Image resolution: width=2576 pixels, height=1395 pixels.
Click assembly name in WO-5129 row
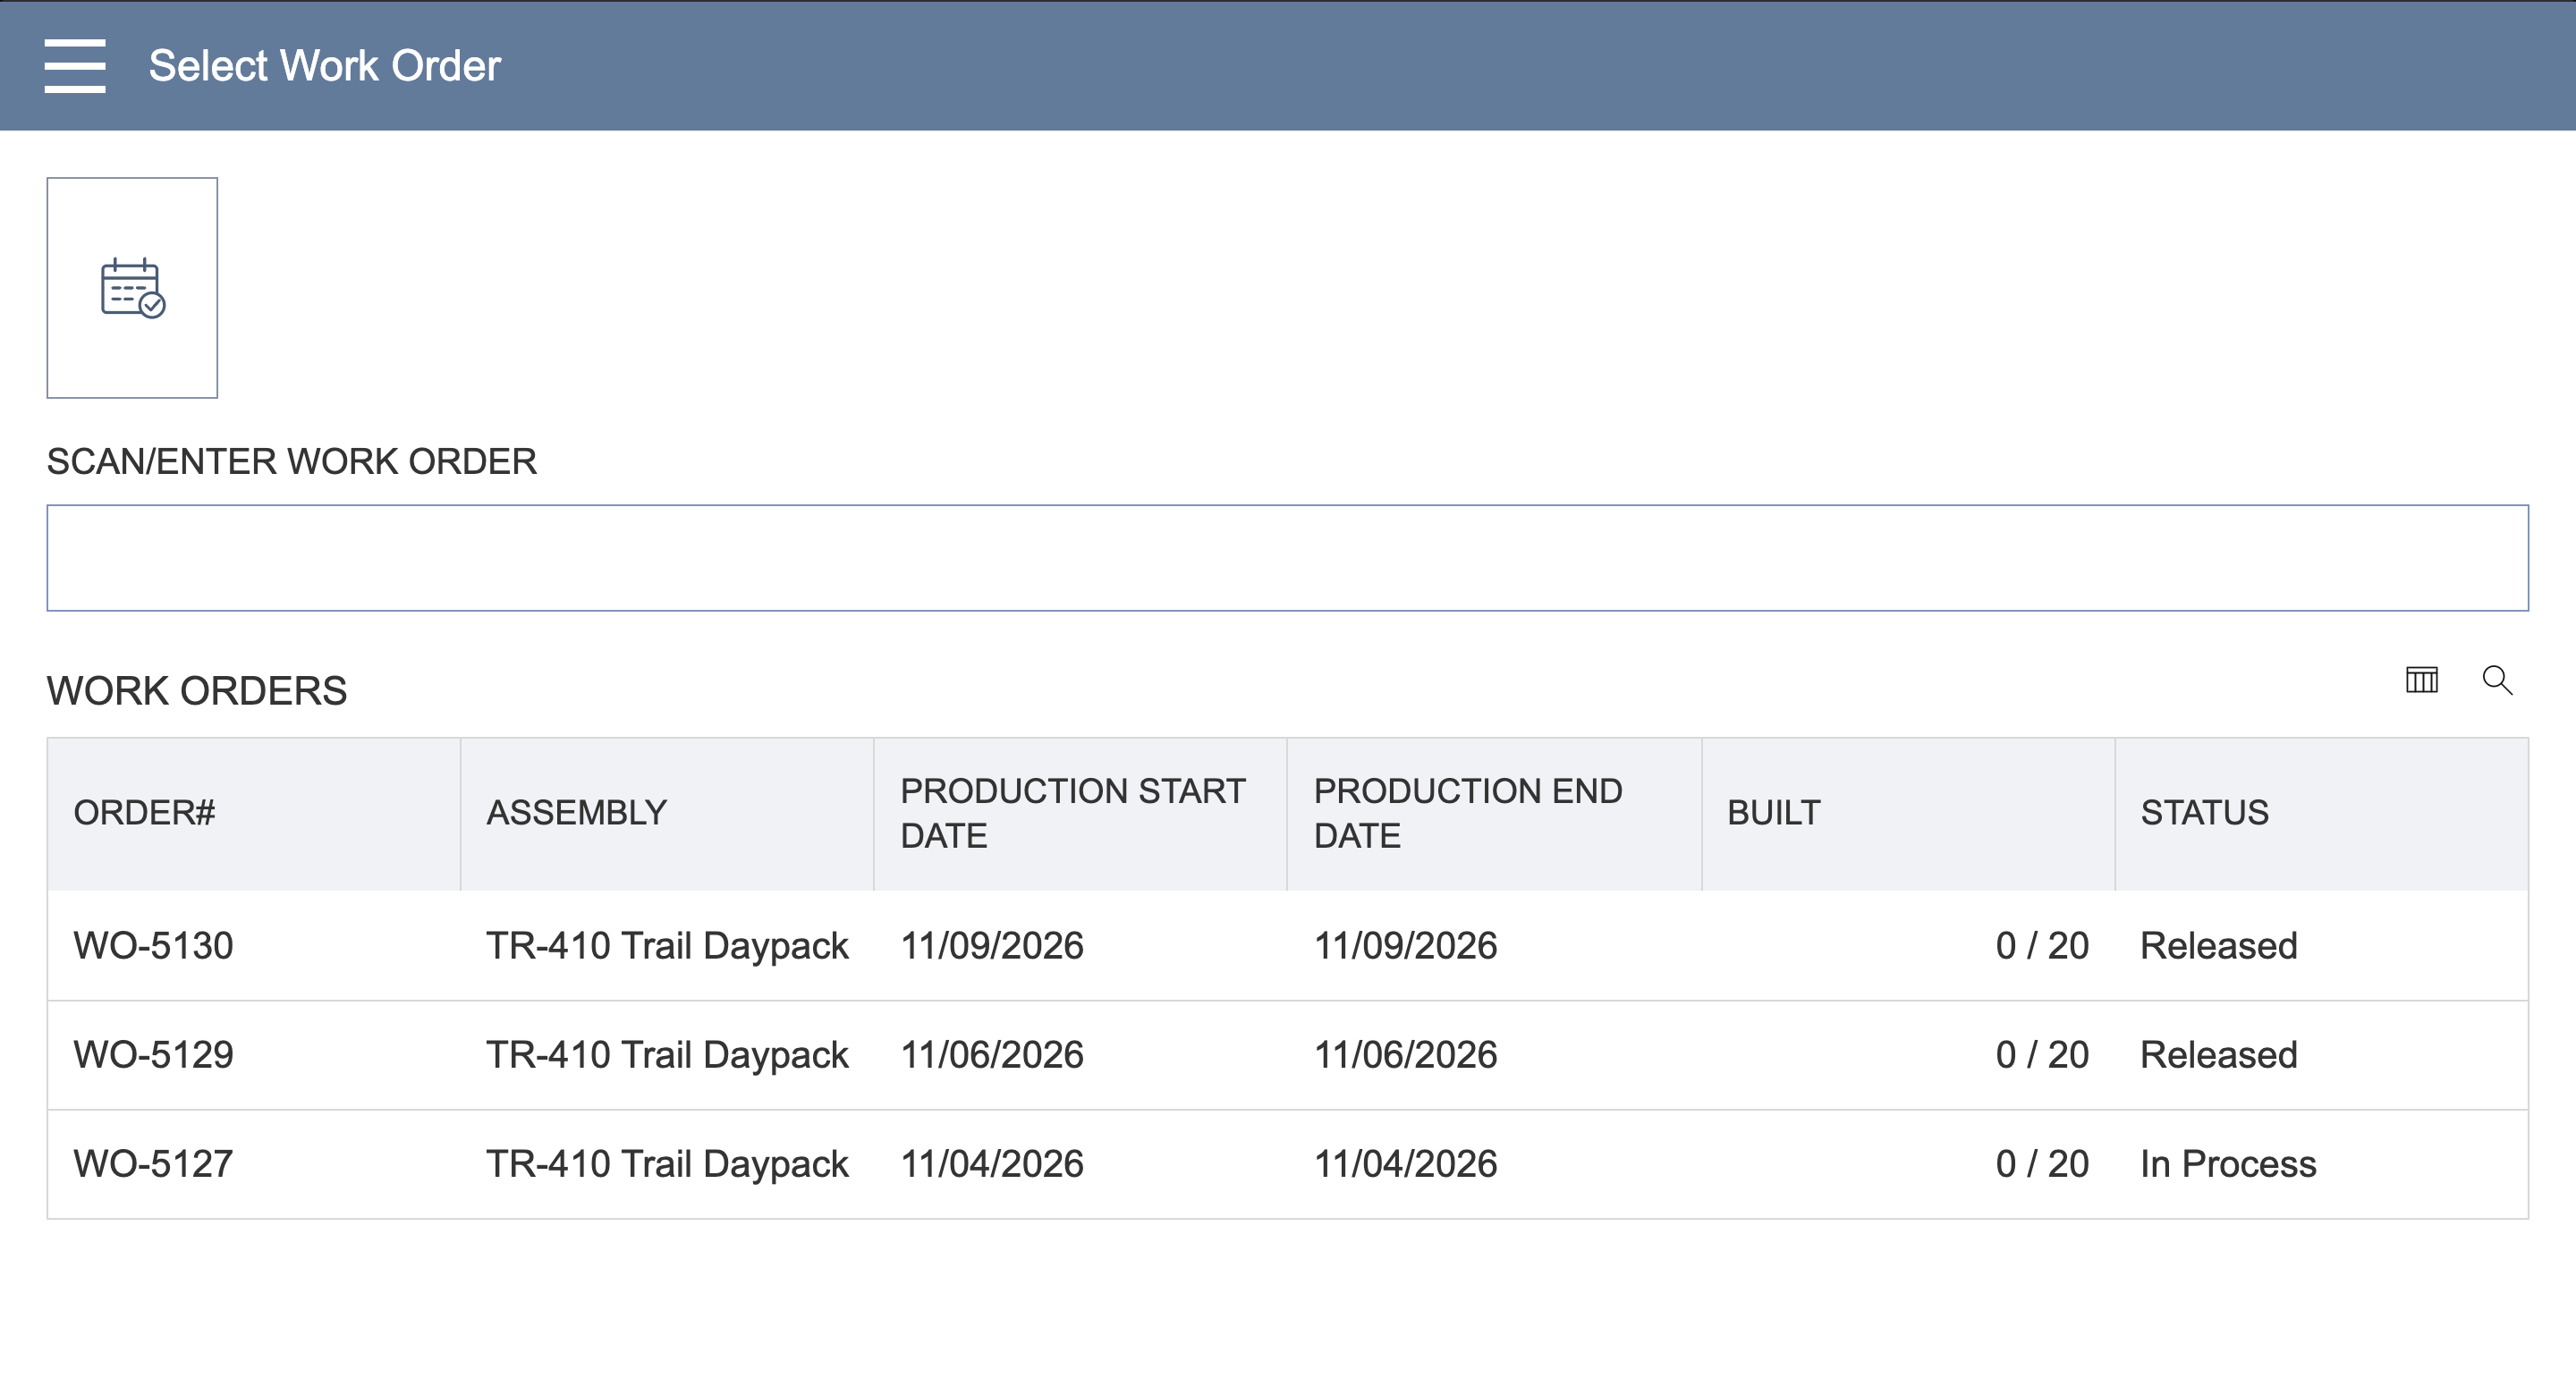(667, 1055)
